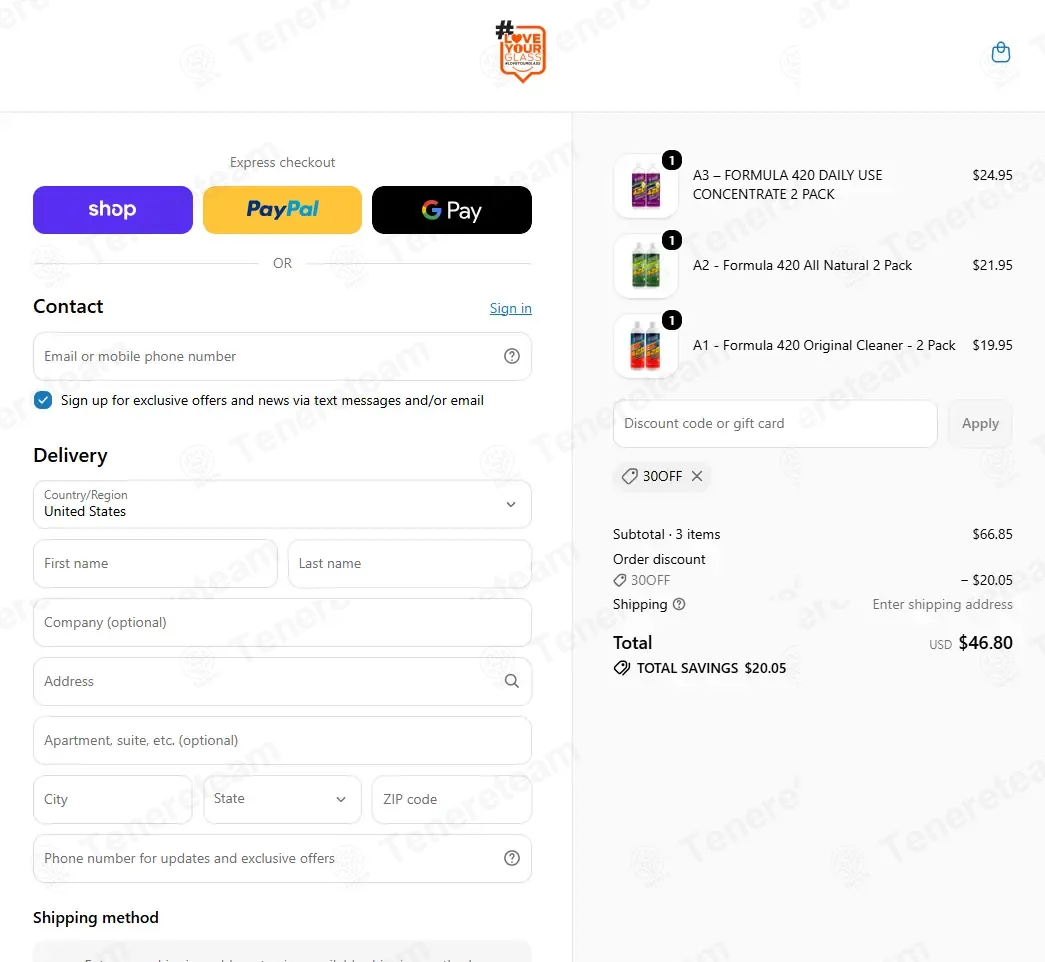Image resolution: width=1045 pixels, height=962 pixels.
Task: Click the TOTAL SAVINGS $20.05 text
Action: 711,668
